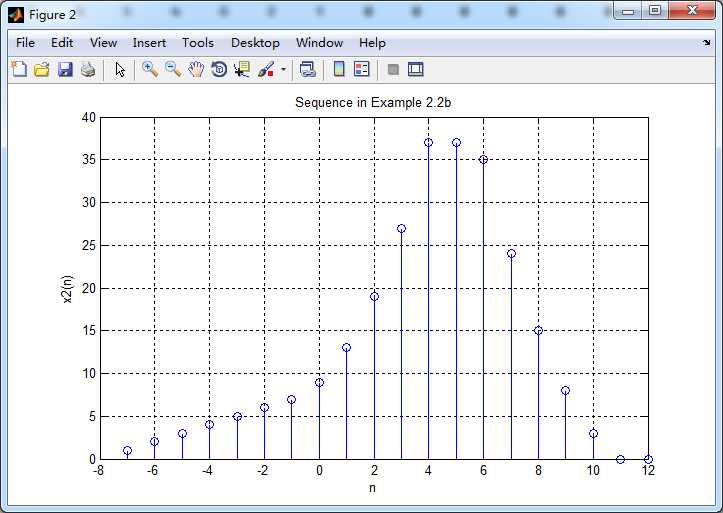
Task: Open a file with the folder icon
Action: point(42,70)
